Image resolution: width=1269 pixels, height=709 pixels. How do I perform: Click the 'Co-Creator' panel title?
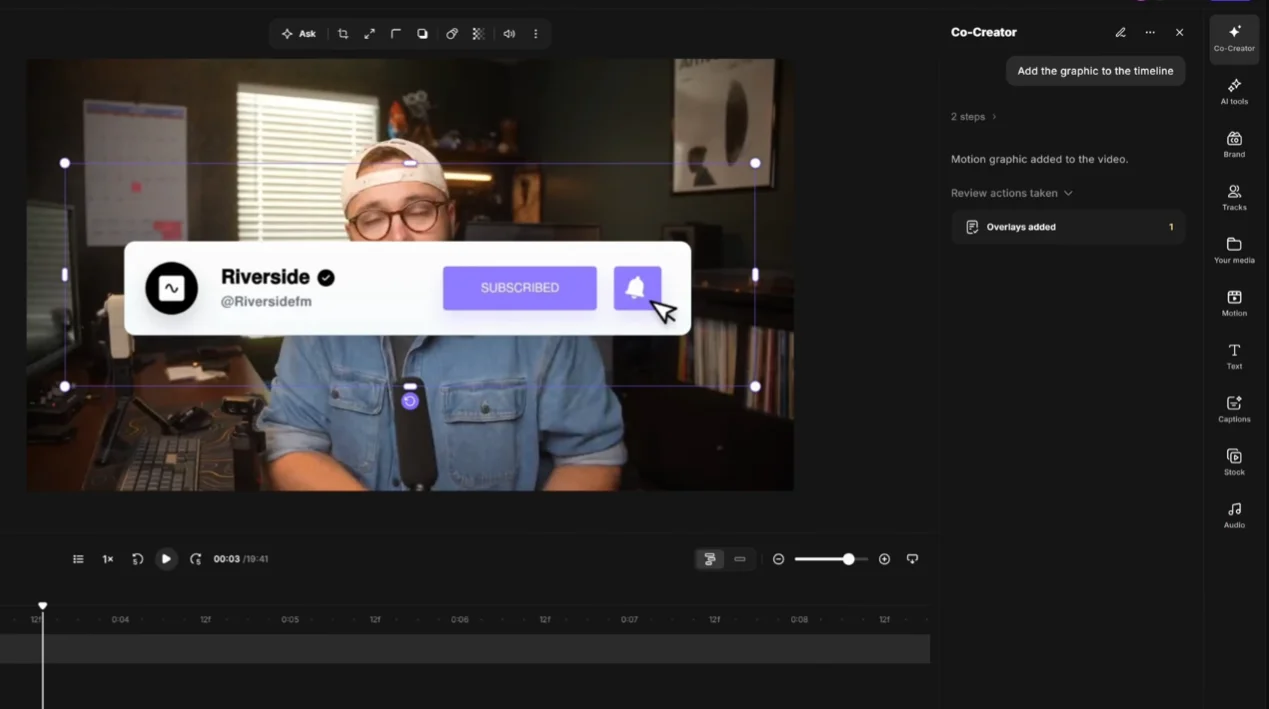click(984, 32)
